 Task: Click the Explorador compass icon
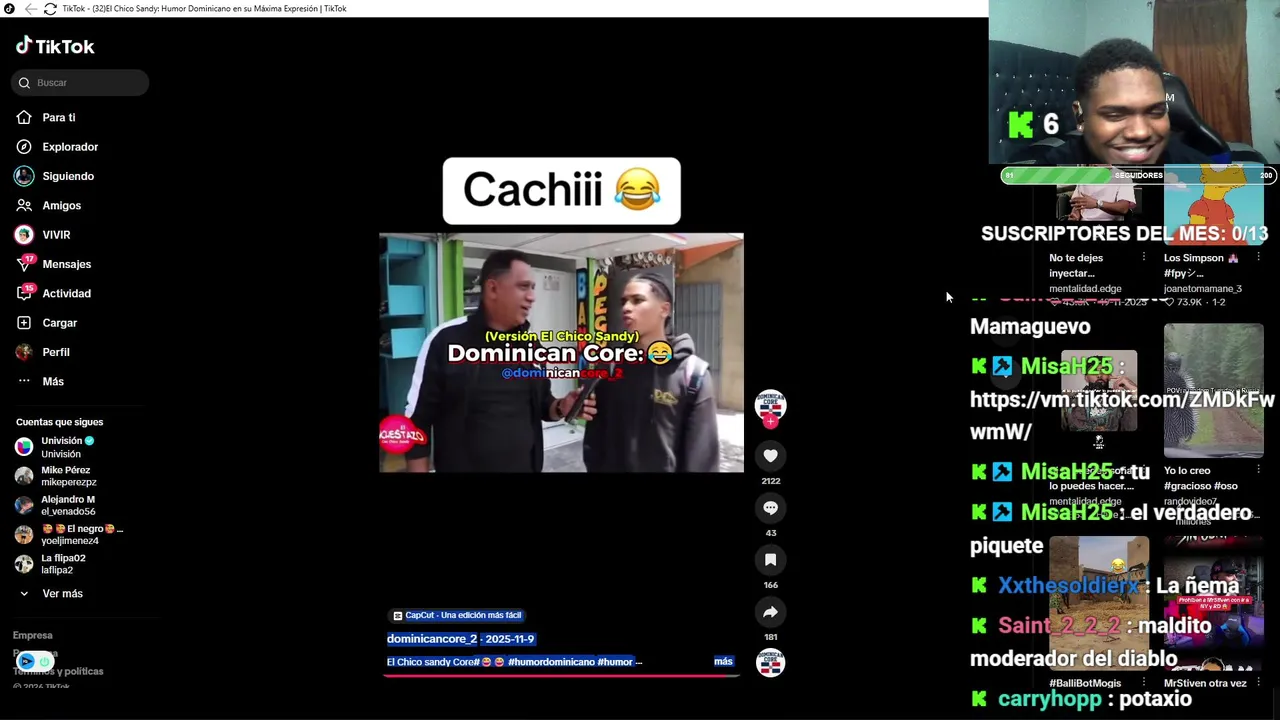pyautogui.click(x=24, y=147)
